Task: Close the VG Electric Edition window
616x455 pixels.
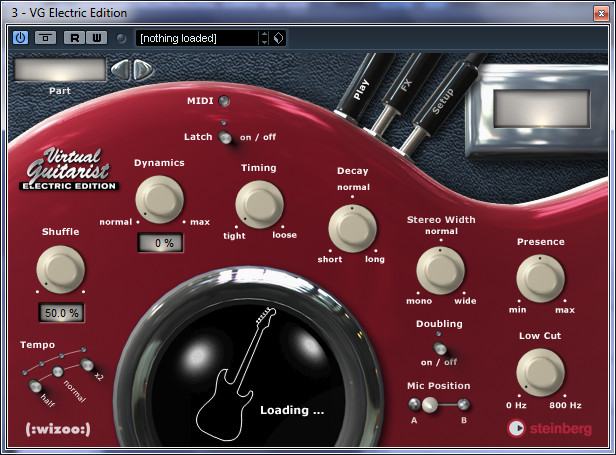Action: pyautogui.click(x=601, y=14)
